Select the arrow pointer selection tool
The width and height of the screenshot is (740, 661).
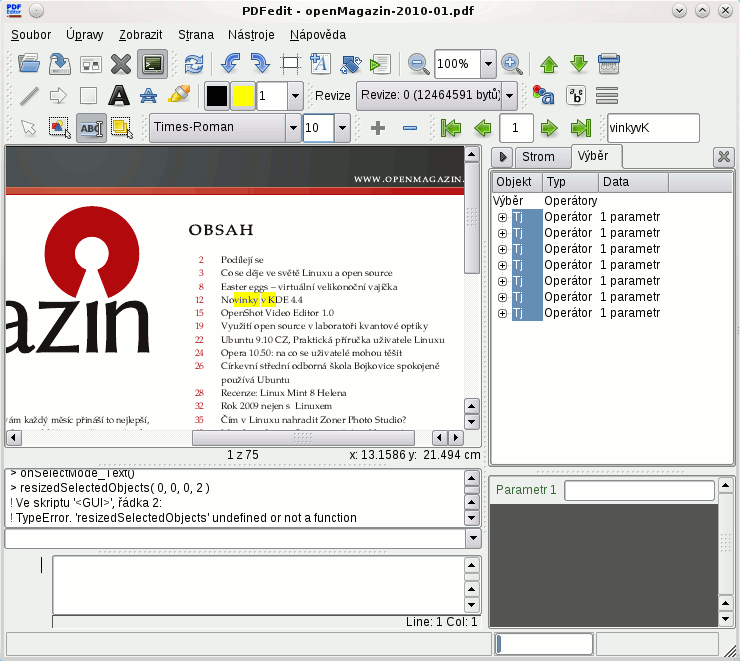(29, 128)
